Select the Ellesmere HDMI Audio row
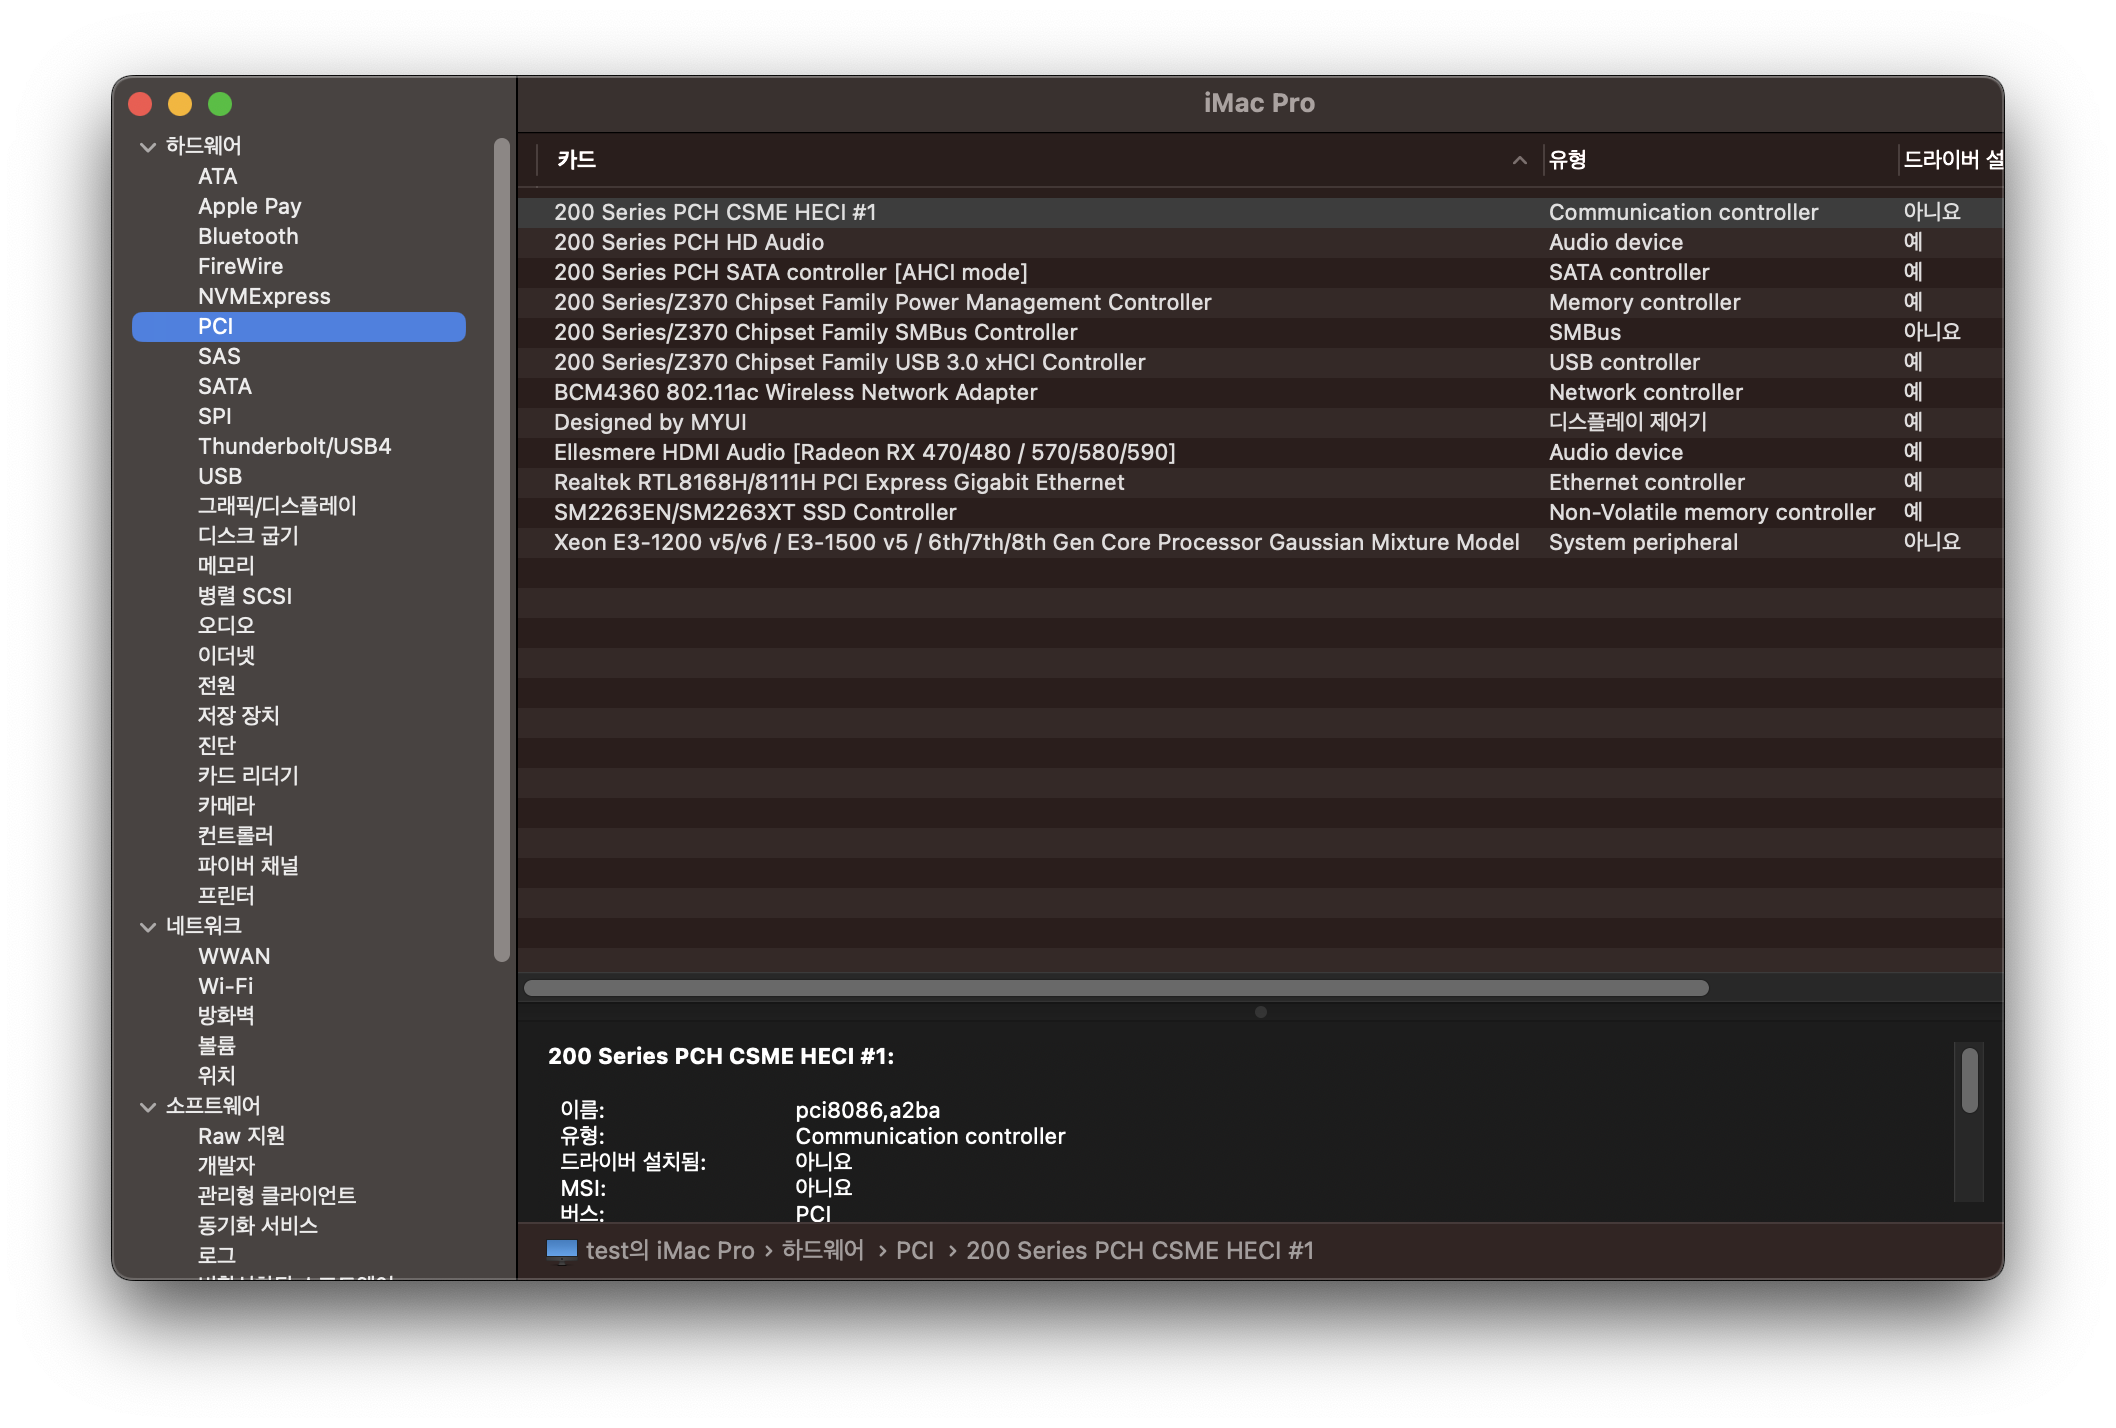The height and width of the screenshot is (1428, 2116). pyautogui.click(x=1260, y=453)
